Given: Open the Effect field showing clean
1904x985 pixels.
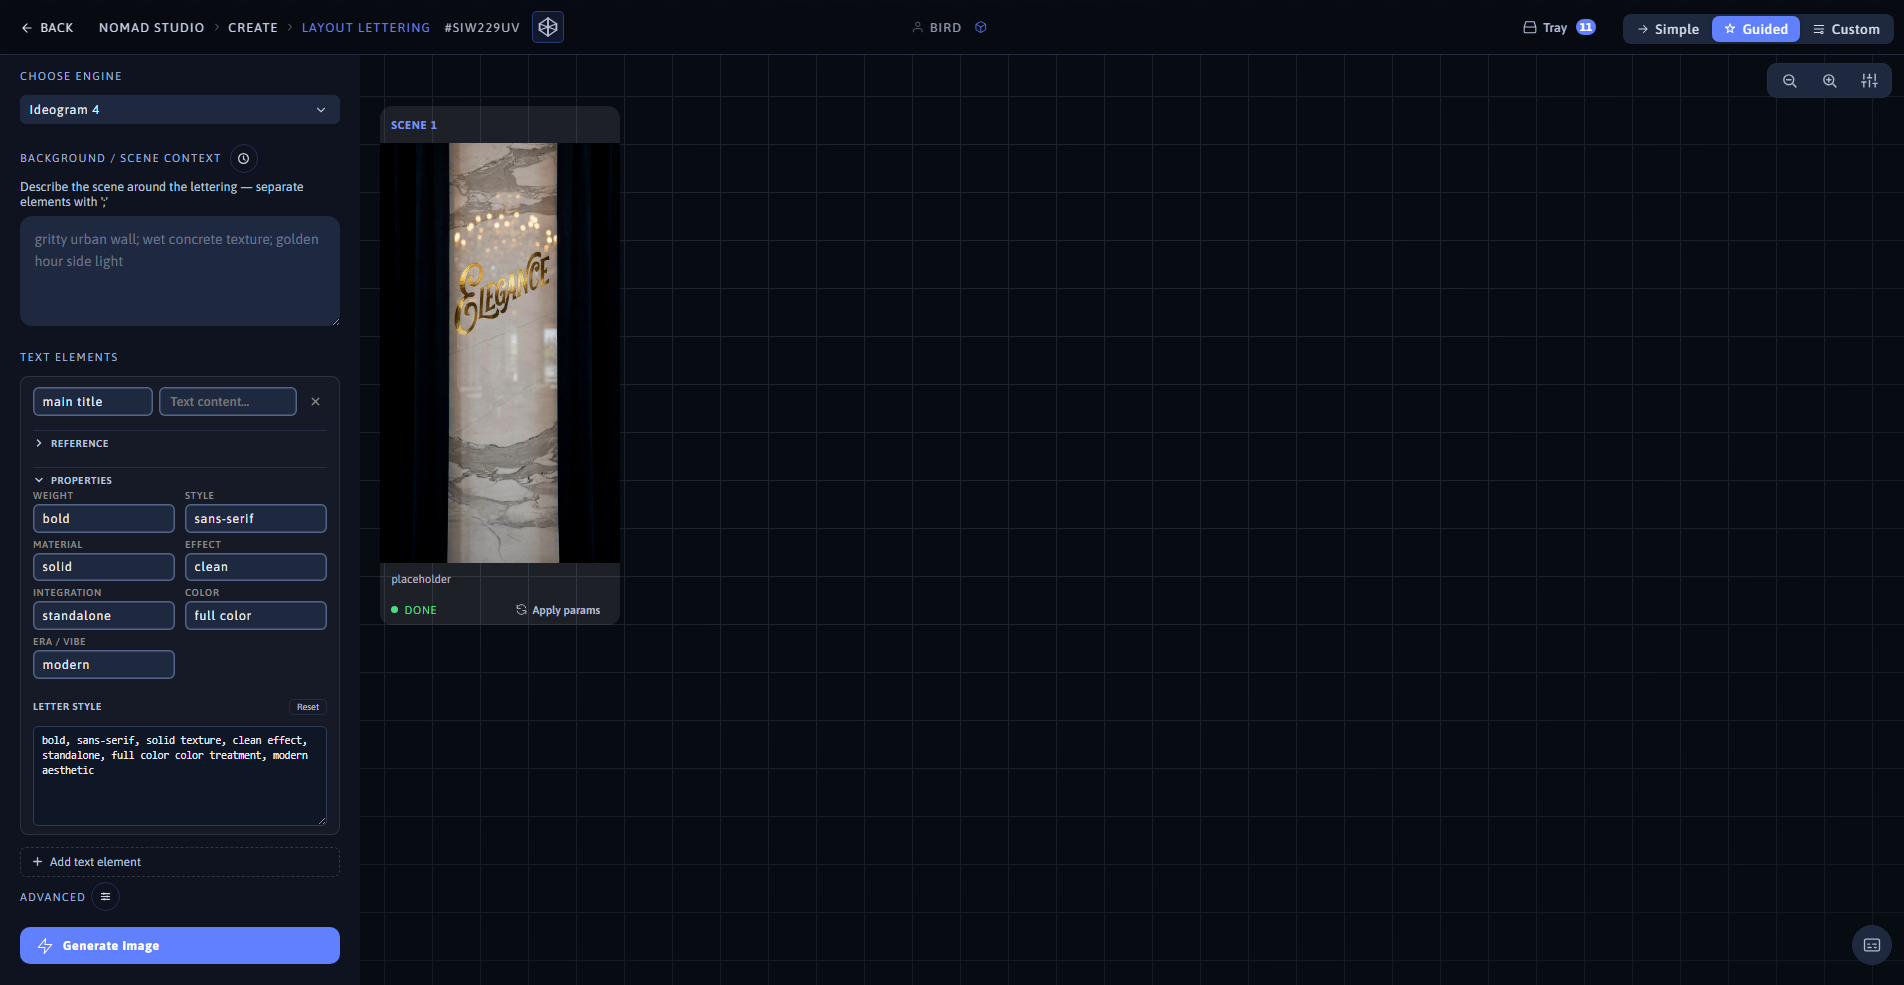Looking at the screenshot, I should tap(256, 567).
